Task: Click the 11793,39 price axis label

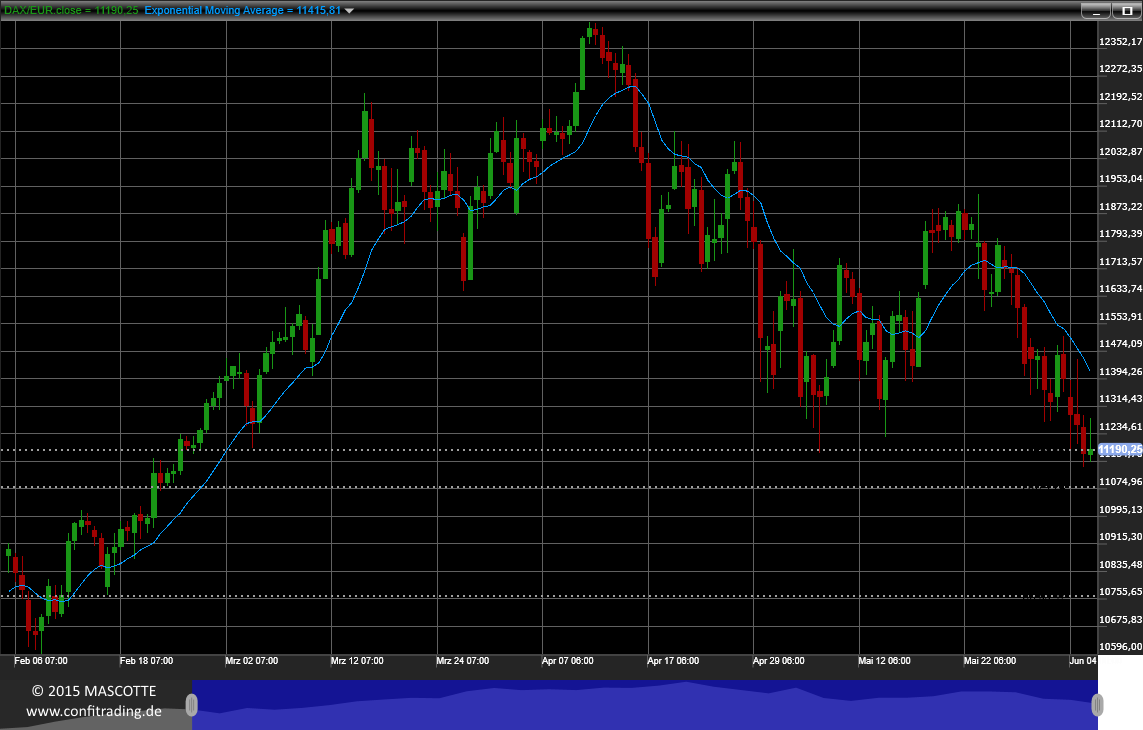Action: (1120, 234)
